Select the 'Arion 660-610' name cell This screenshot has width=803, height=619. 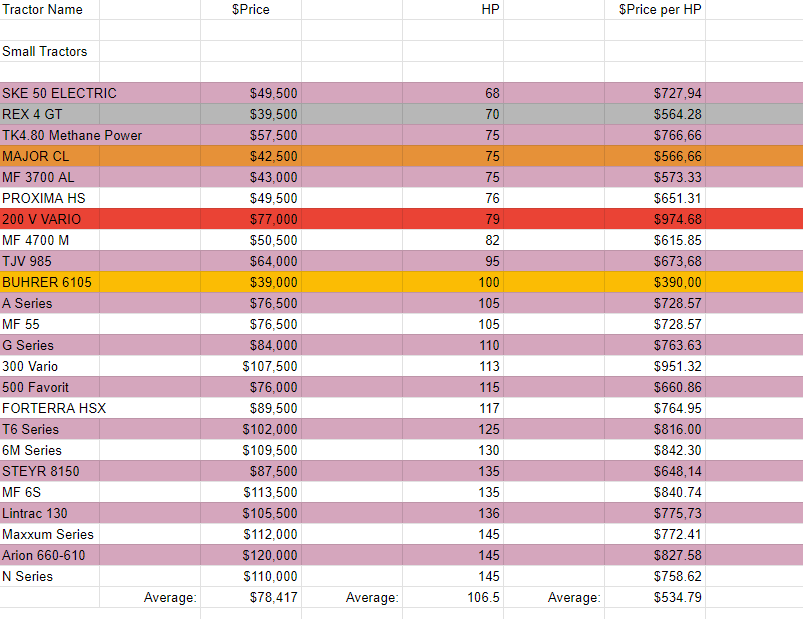click(x=50, y=555)
